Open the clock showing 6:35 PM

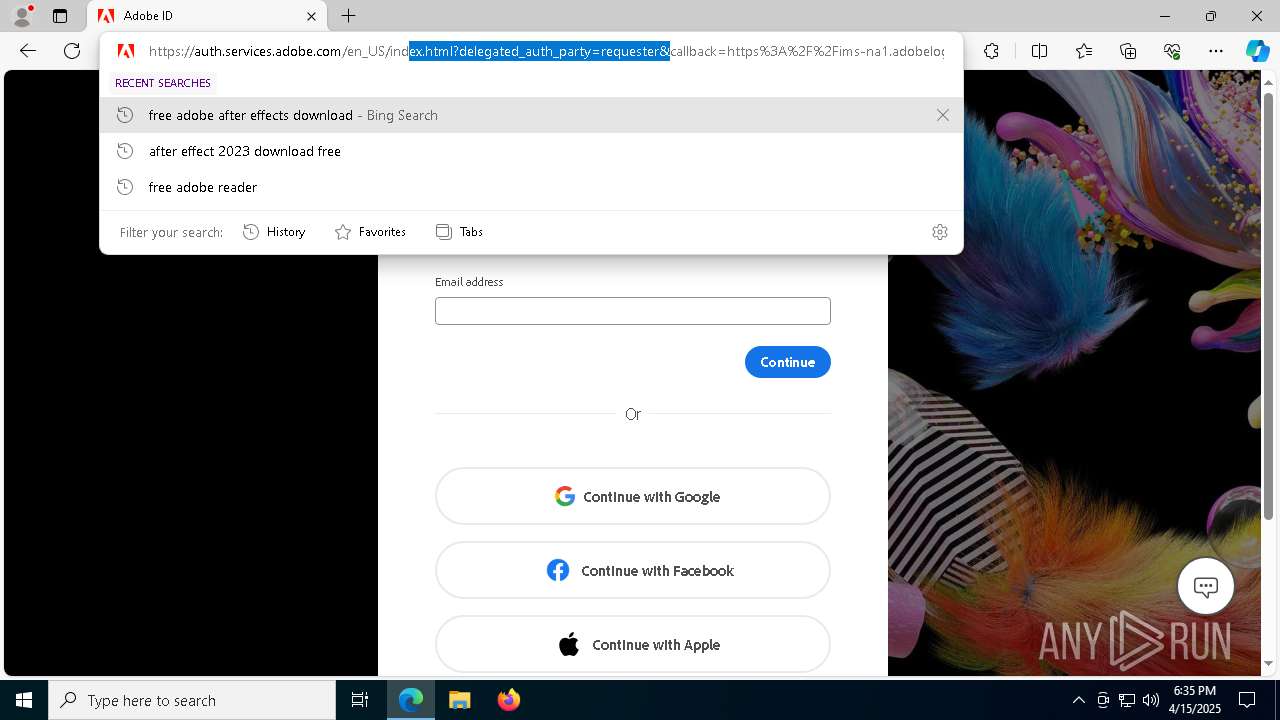point(1197,700)
